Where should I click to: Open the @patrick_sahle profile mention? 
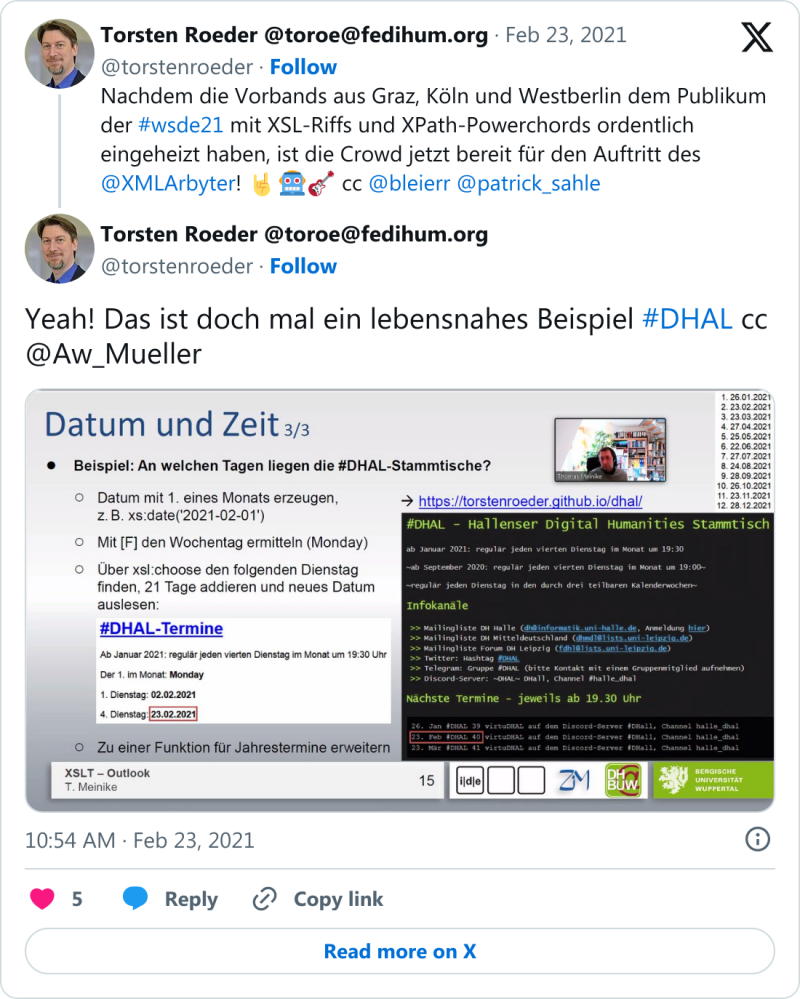click(x=529, y=183)
